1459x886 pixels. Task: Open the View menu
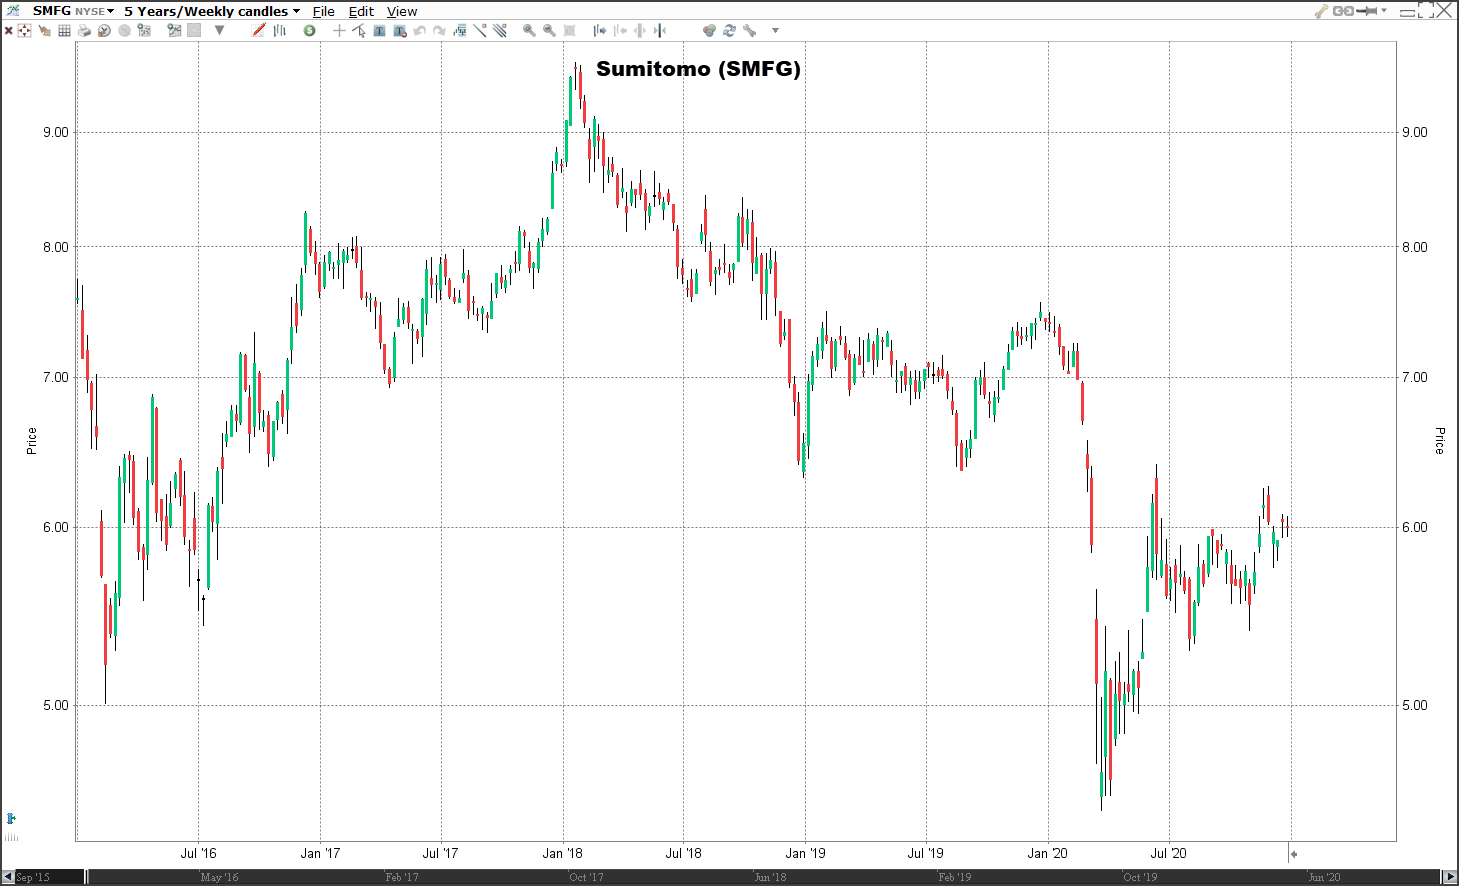[x=402, y=11]
